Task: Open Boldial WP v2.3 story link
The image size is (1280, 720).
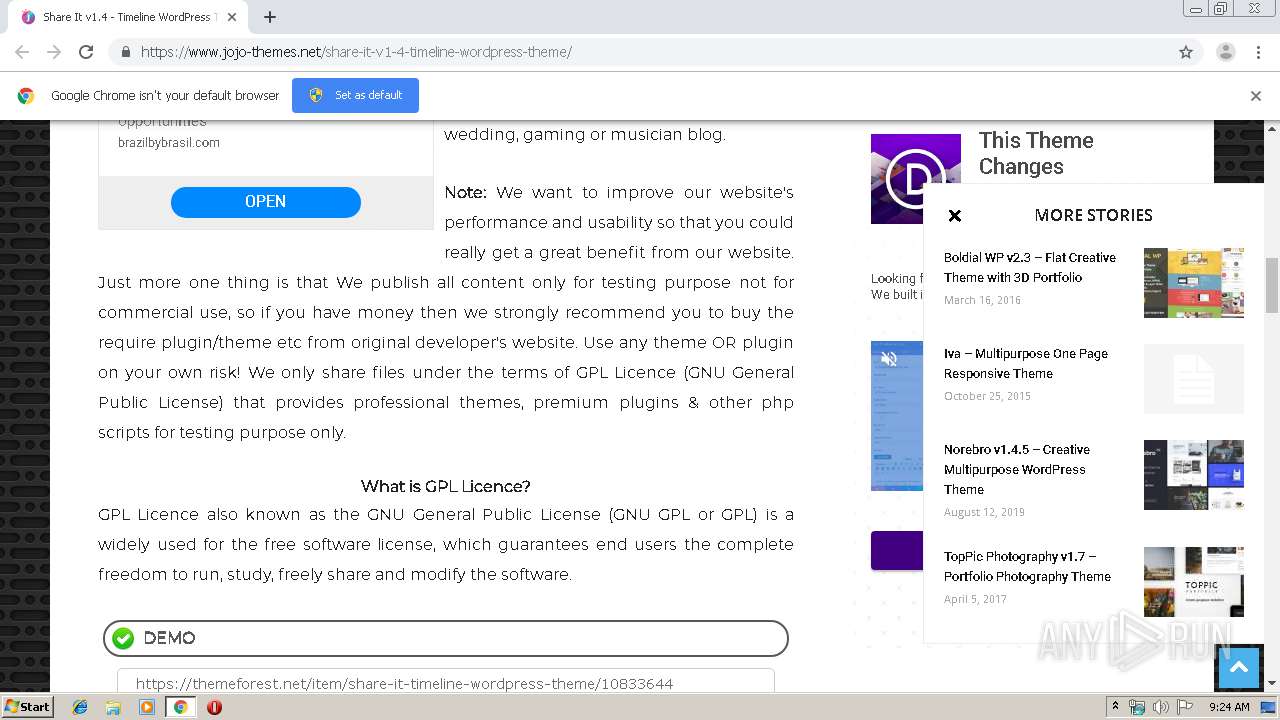Action: click(x=1030, y=267)
